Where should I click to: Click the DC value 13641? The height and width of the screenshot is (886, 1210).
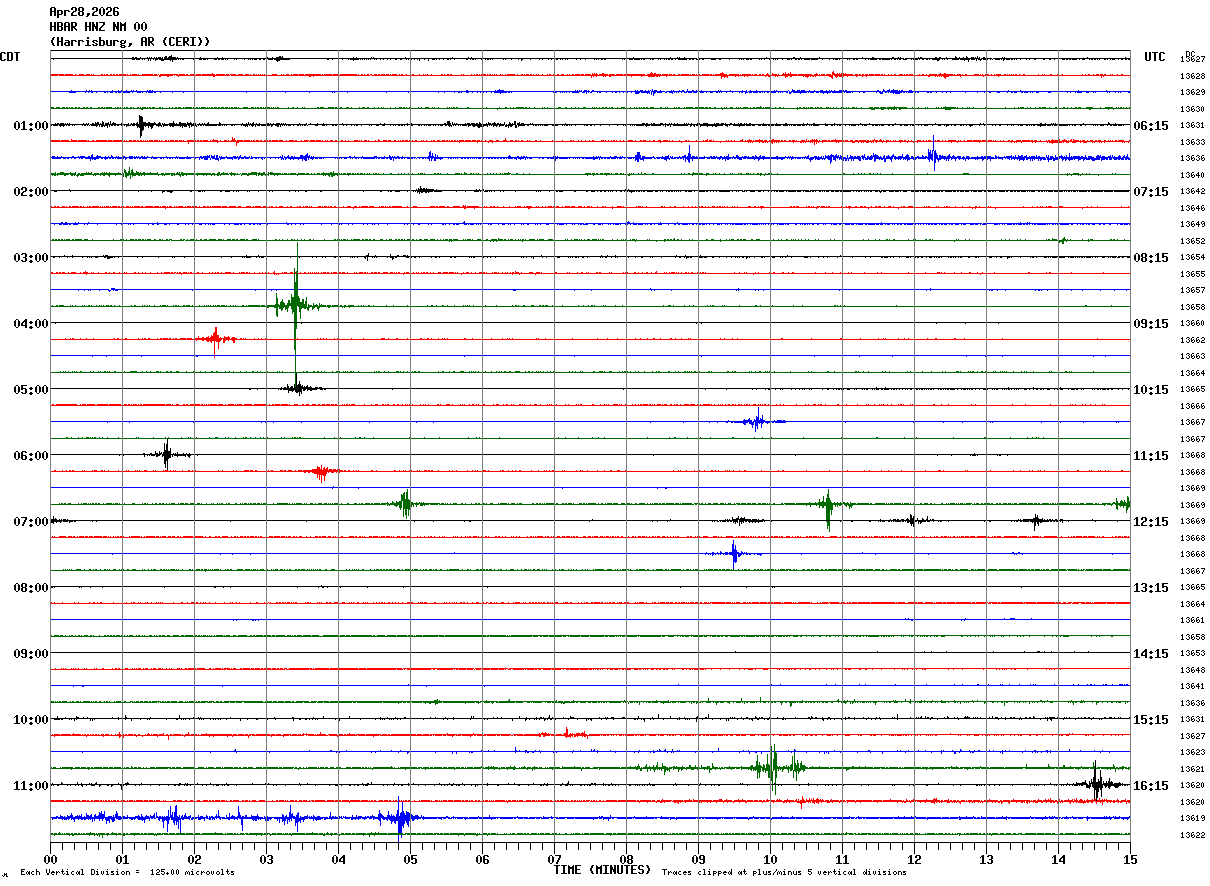click(x=1192, y=686)
